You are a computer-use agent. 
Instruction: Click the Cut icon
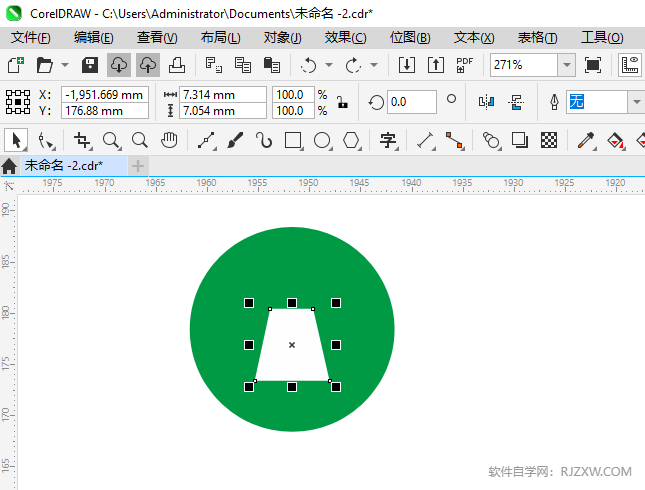(x=213, y=65)
